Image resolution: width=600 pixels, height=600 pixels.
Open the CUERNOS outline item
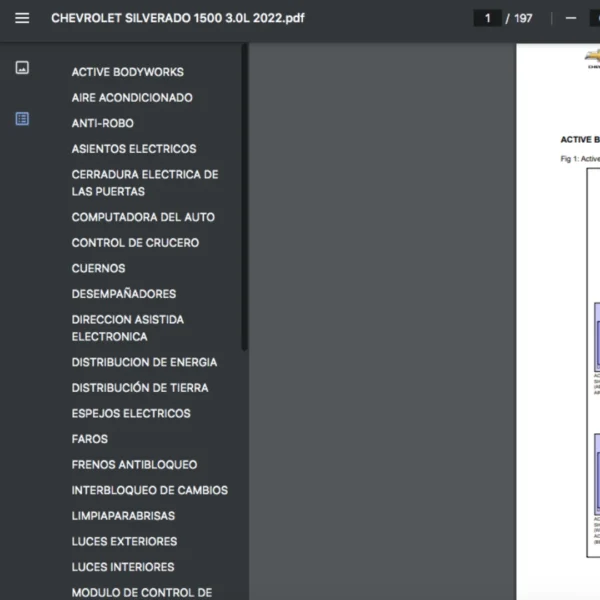coord(98,269)
